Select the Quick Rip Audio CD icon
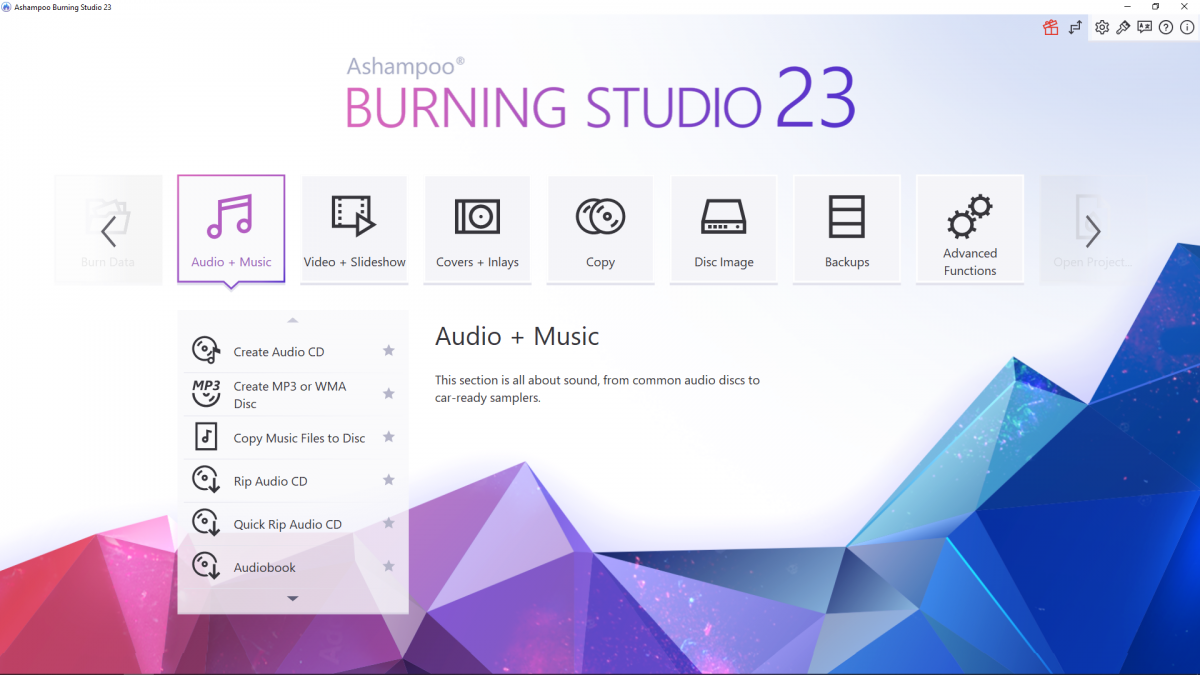The image size is (1200, 675). coord(204,521)
